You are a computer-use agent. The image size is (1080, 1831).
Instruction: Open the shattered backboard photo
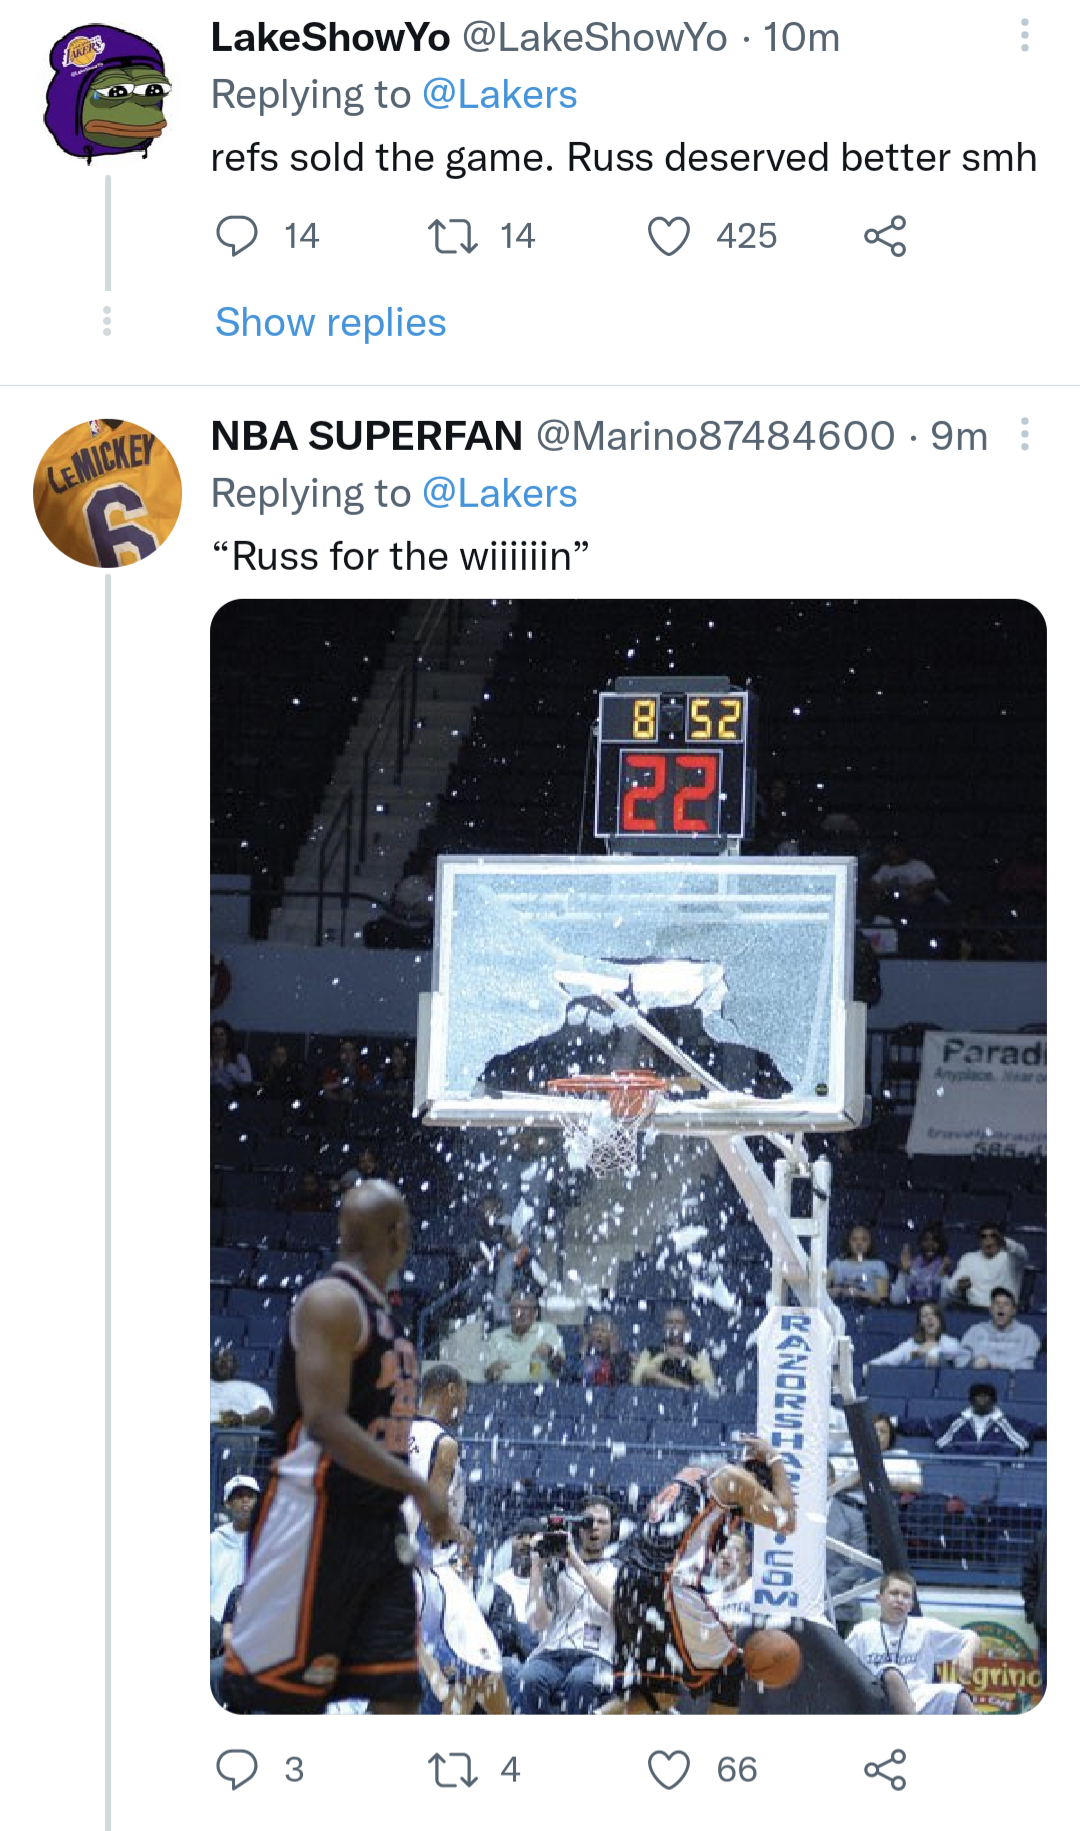(x=628, y=1155)
